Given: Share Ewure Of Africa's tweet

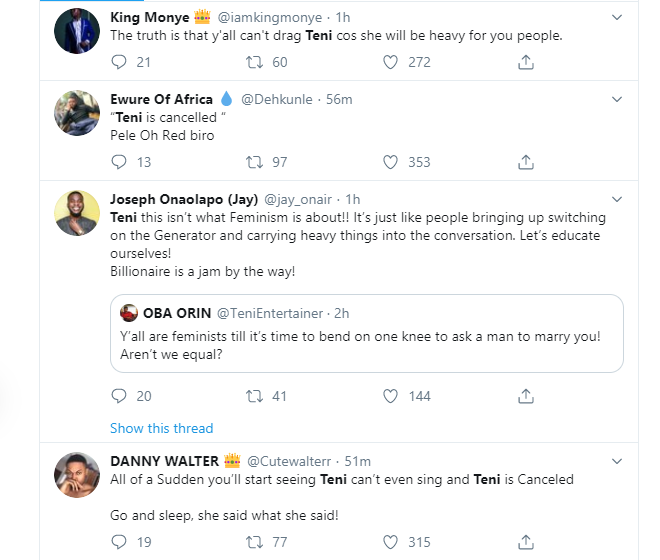Looking at the screenshot, I should point(525,162).
